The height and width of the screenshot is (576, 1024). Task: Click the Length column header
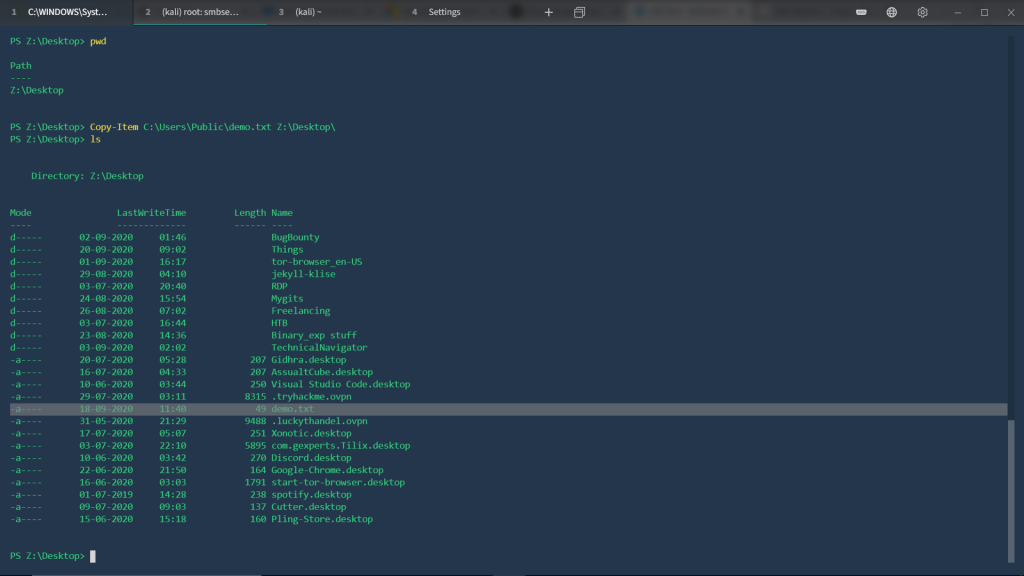tap(250, 213)
